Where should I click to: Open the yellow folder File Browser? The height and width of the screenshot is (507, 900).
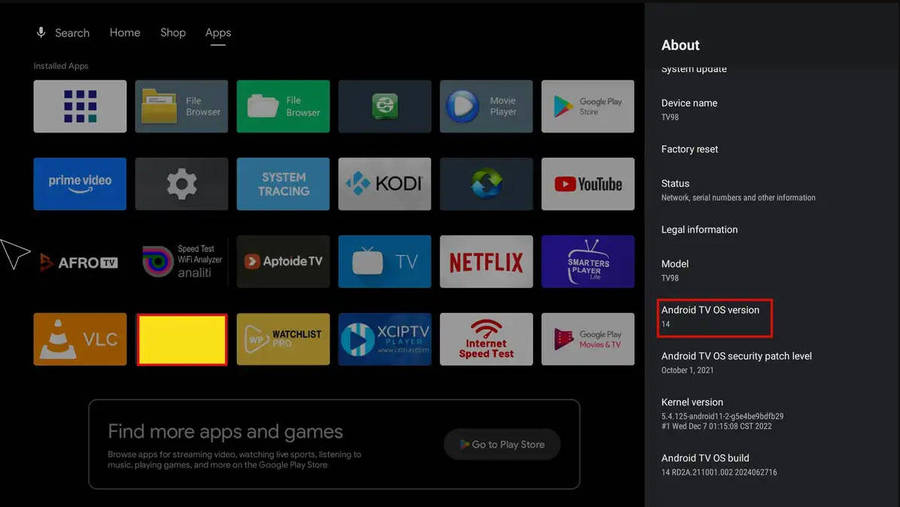(181, 106)
